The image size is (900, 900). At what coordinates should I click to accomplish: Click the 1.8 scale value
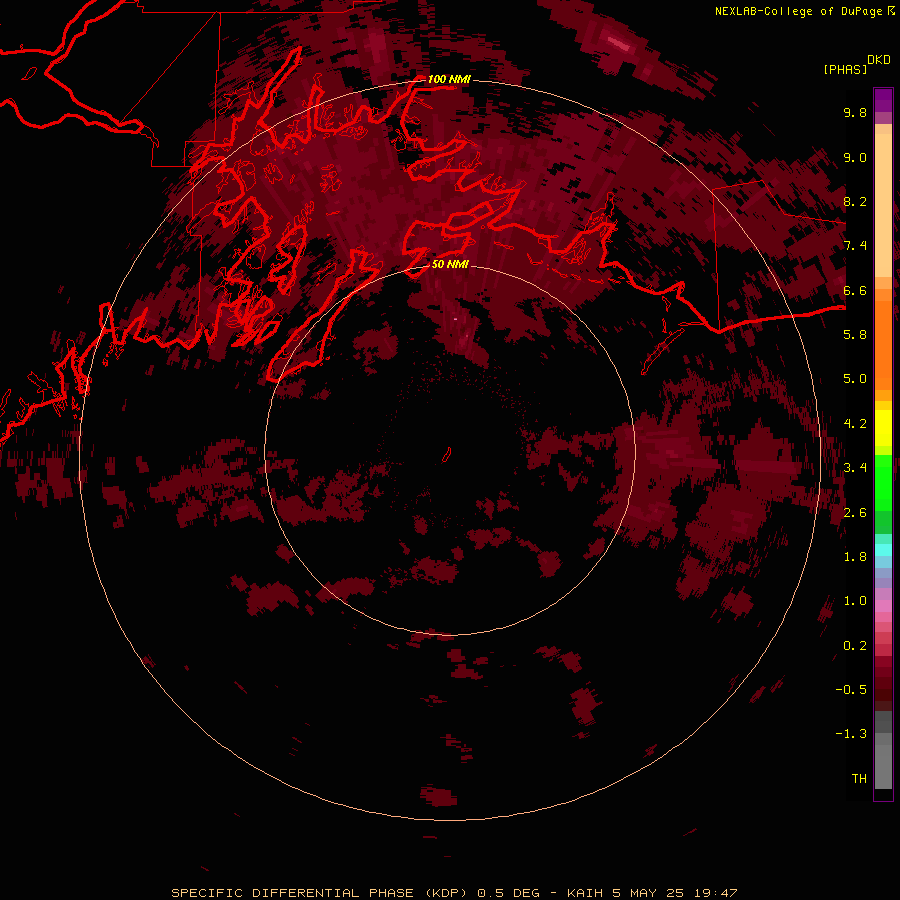(x=855, y=556)
